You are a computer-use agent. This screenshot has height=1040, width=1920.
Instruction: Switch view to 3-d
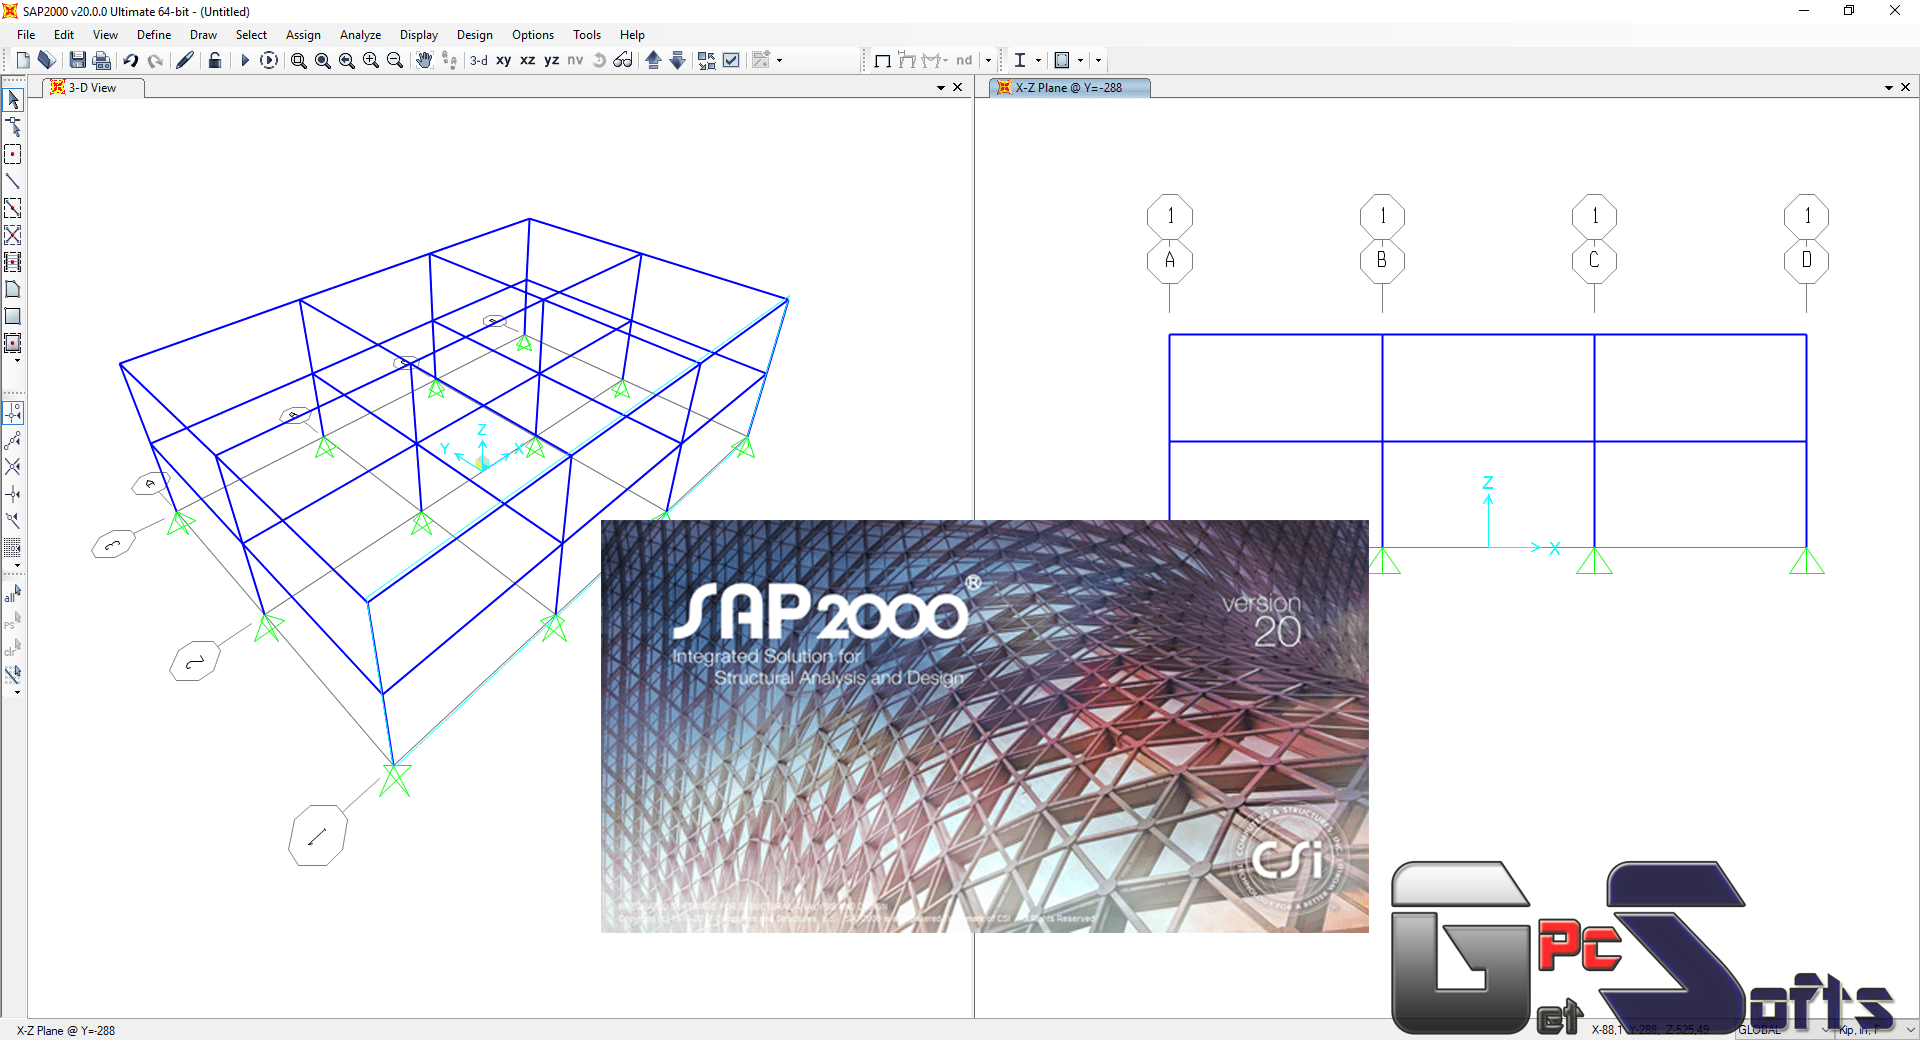(479, 60)
